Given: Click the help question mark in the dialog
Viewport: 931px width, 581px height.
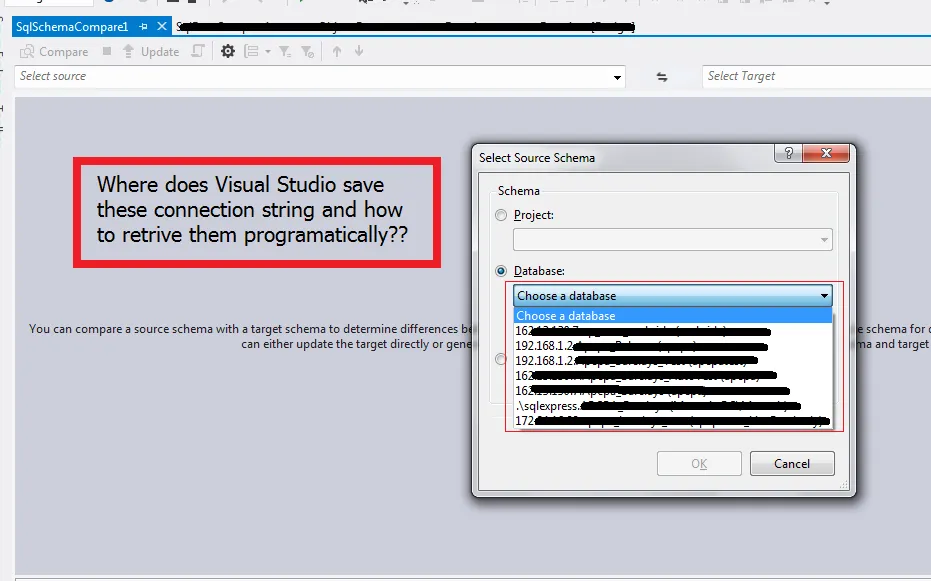Looking at the screenshot, I should pyautogui.click(x=788, y=153).
